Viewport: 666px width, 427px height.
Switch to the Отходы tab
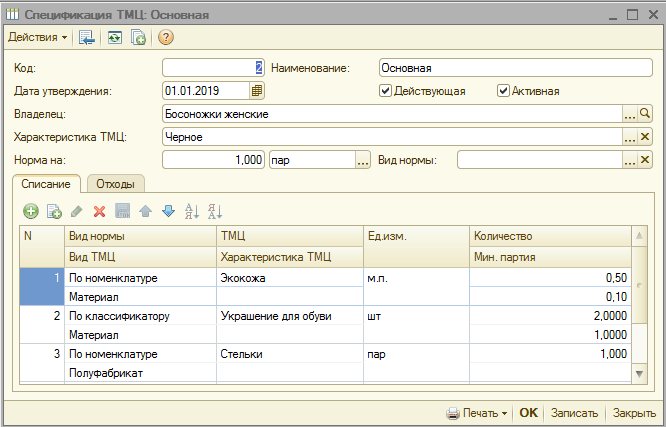coord(116,184)
